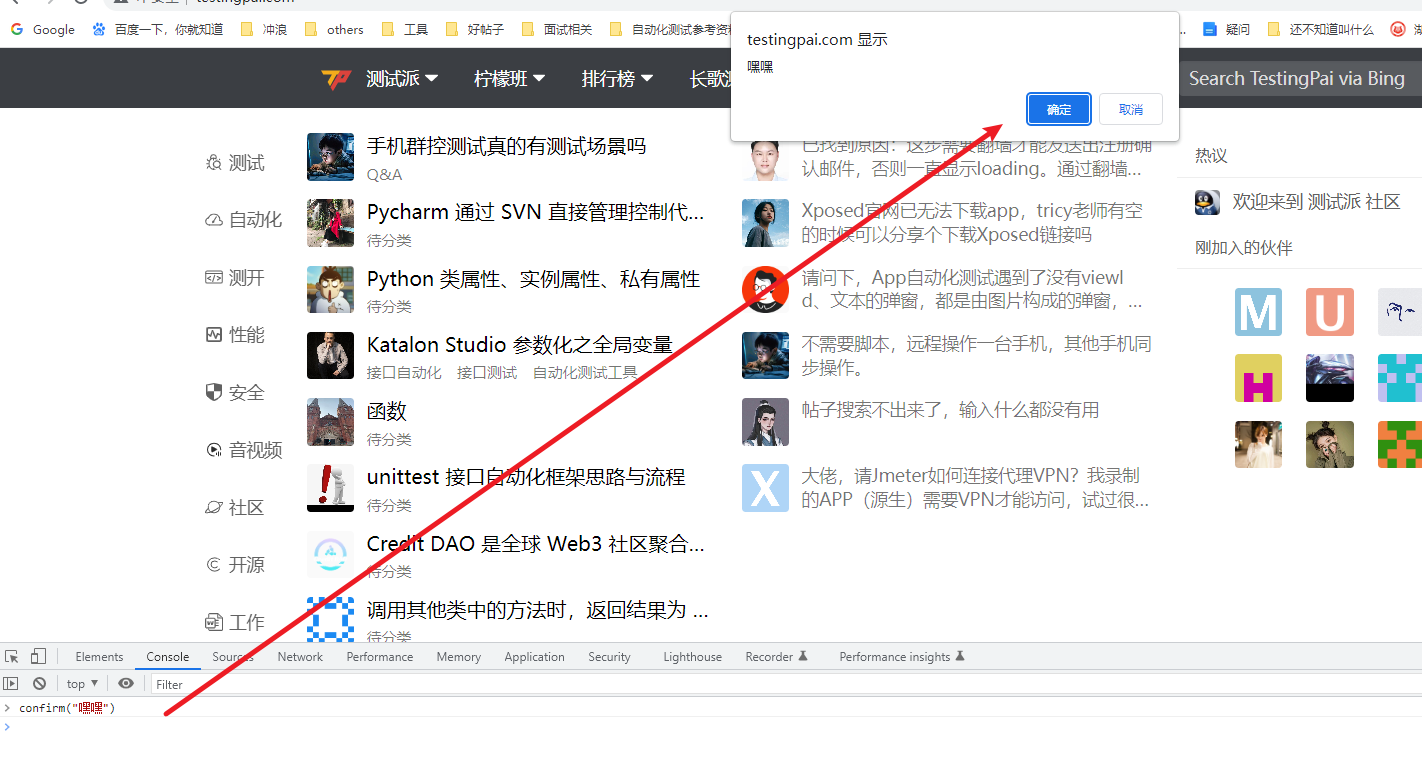This screenshot has width=1422, height=777.
Task: Click the 接口自动化 tag
Action: pos(404,373)
